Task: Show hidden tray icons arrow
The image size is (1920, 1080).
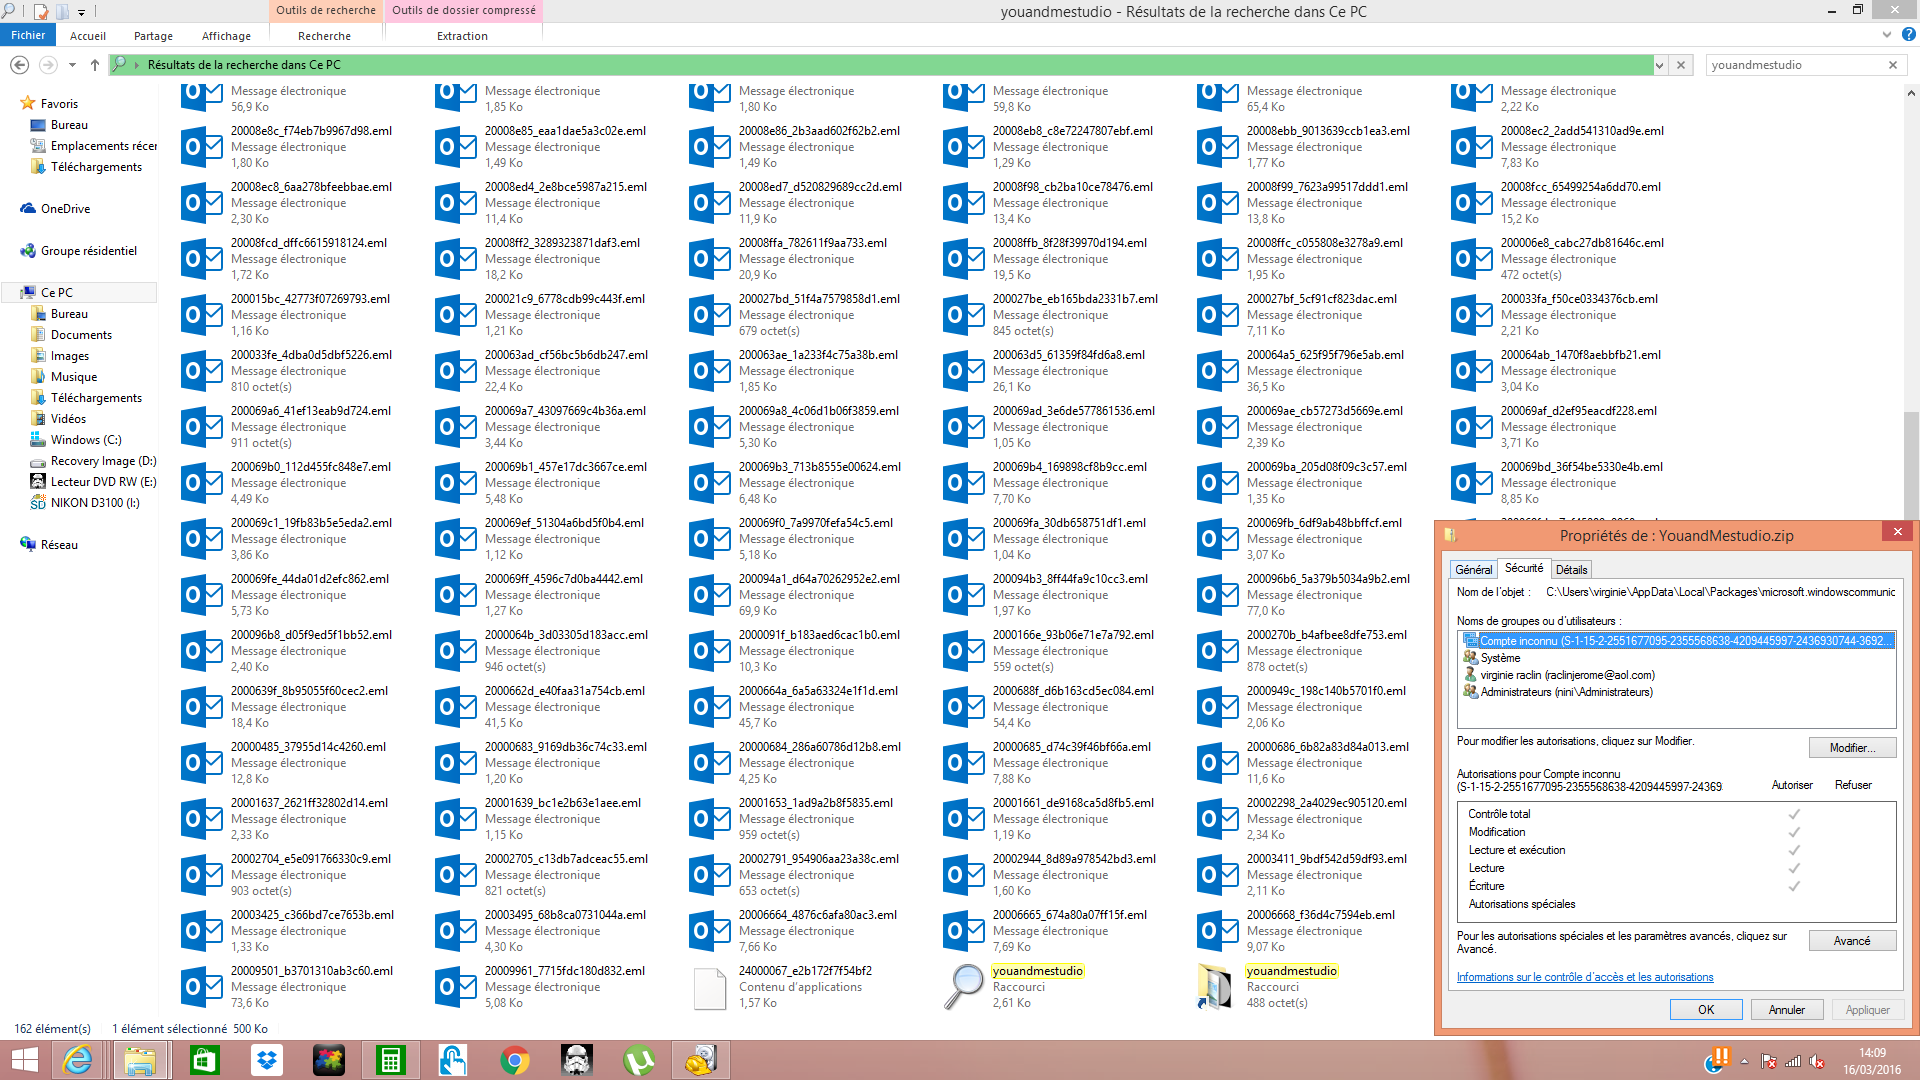Action: tap(1744, 1061)
